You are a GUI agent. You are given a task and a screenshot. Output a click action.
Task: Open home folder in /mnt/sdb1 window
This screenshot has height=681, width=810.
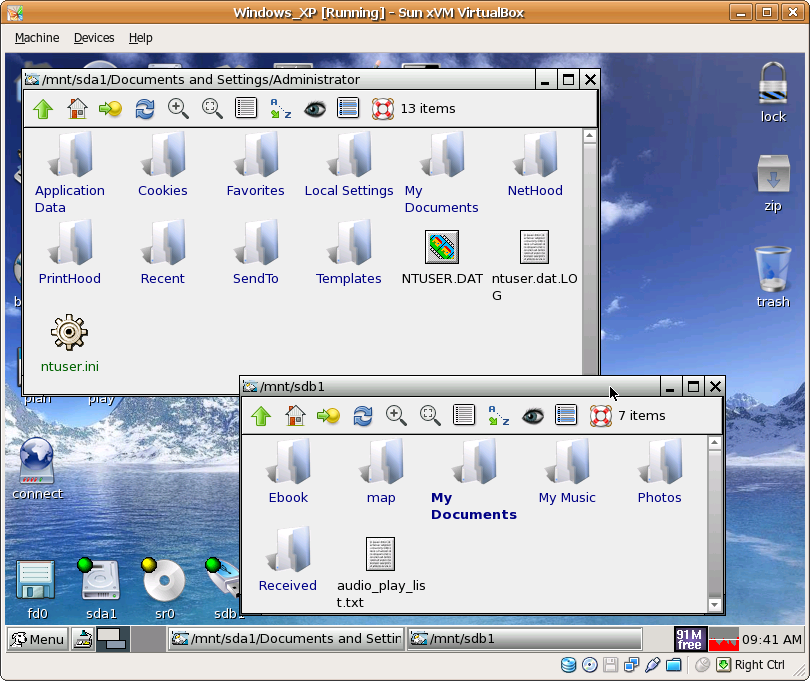(295, 416)
